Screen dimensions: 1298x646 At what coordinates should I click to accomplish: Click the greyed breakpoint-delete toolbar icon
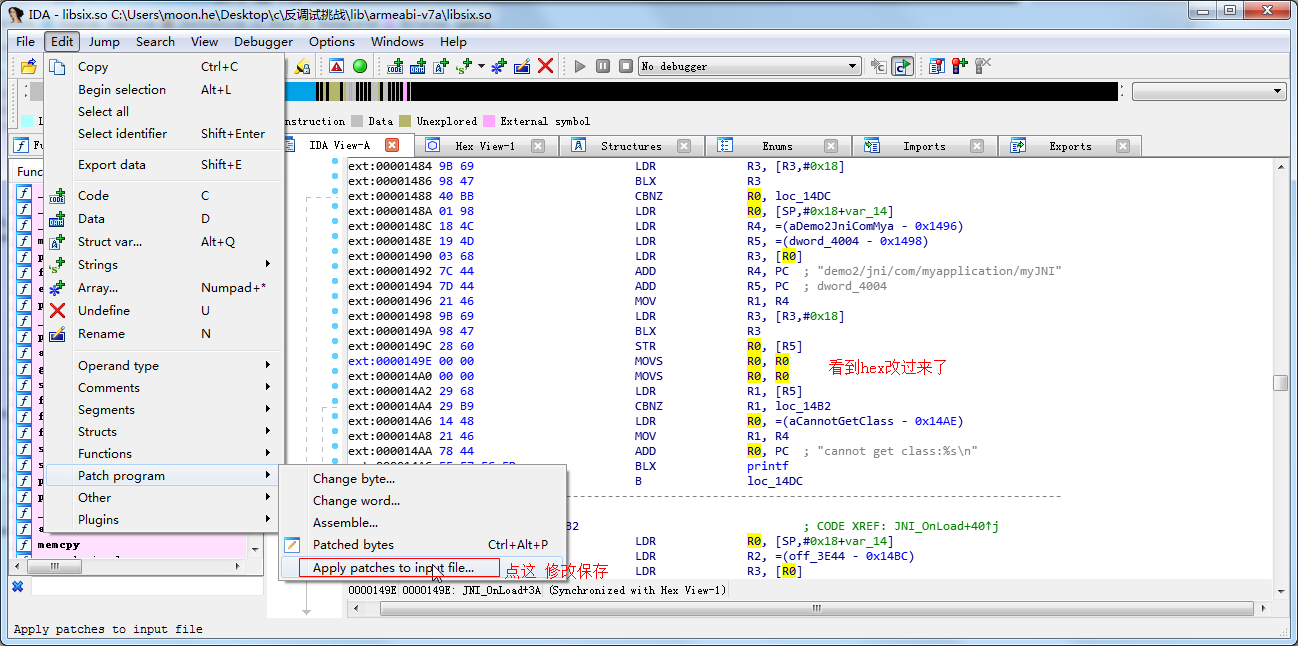(983, 66)
